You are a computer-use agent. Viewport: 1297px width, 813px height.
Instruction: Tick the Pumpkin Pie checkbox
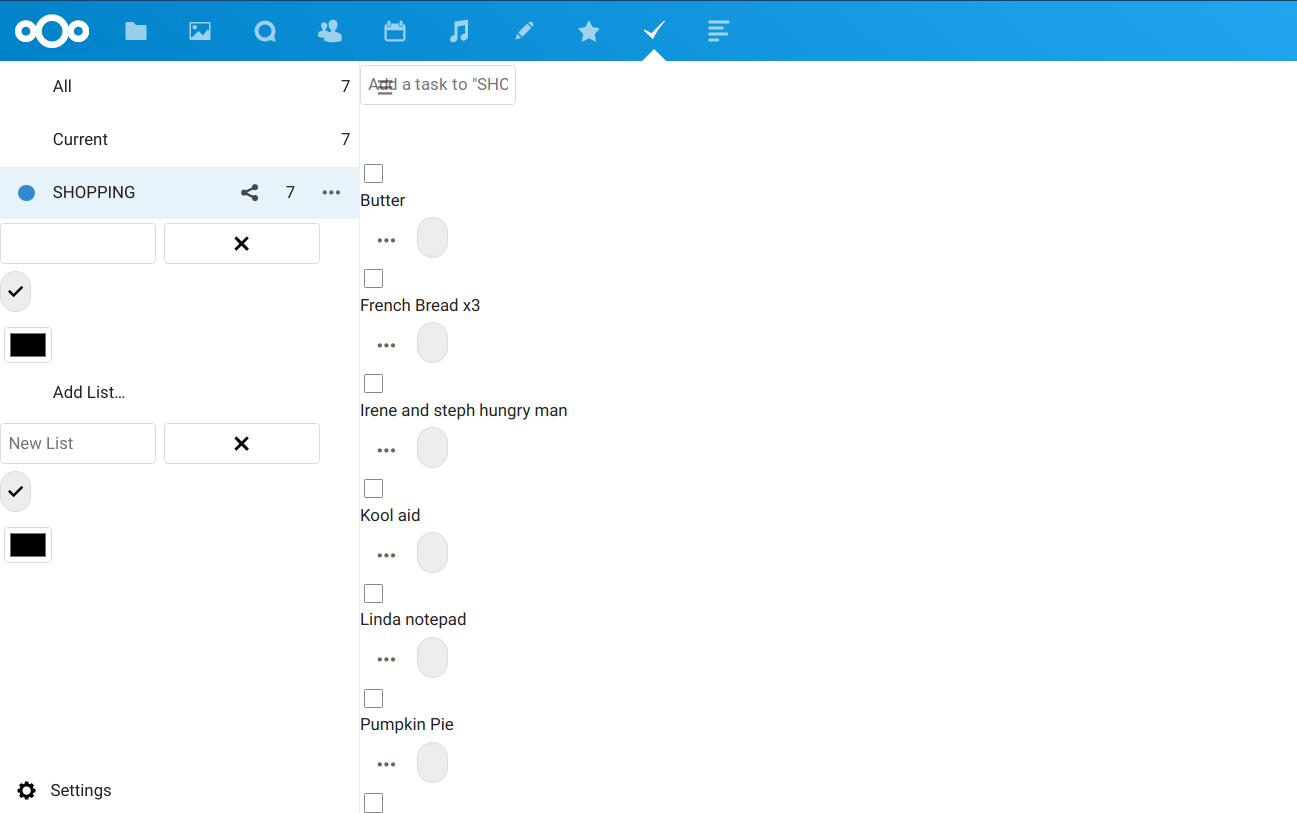click(x=373, y=698)
